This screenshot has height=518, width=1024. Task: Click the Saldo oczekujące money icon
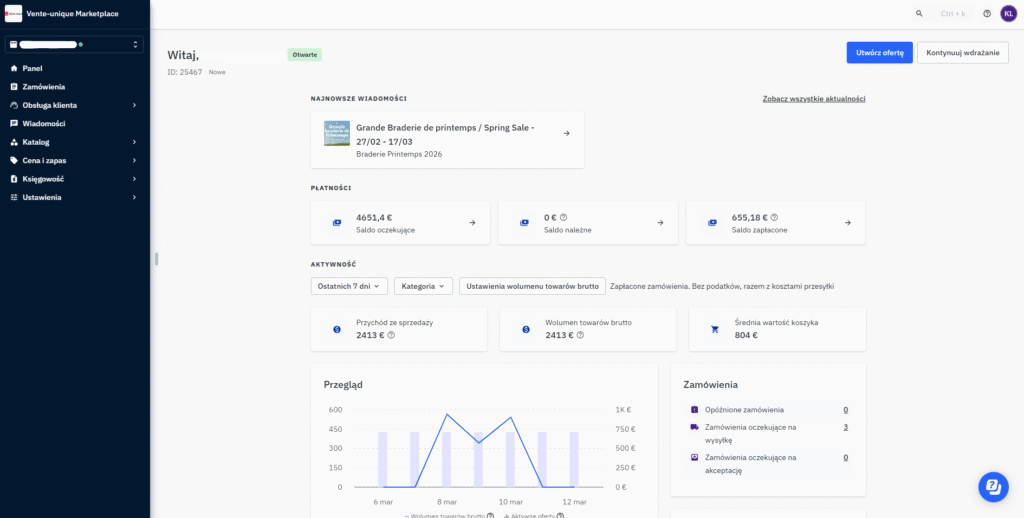coord(337,223)
